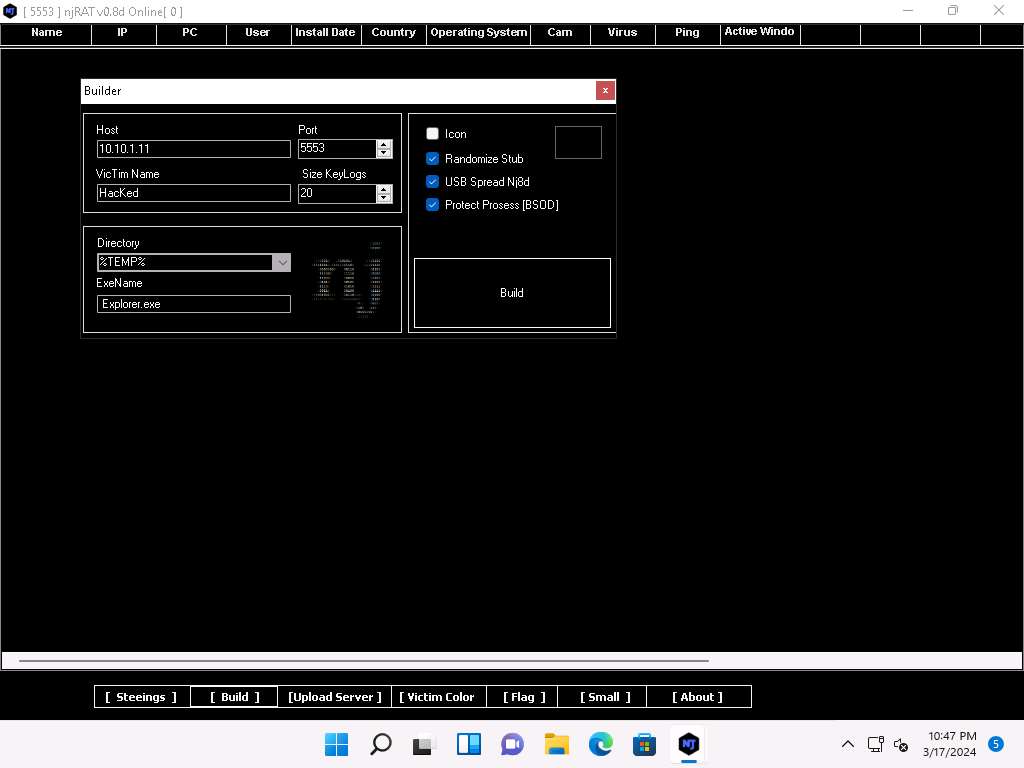The image size is (1024, 768).
Task: Click the [ Victim Color ] button
Action: point(437,697)
